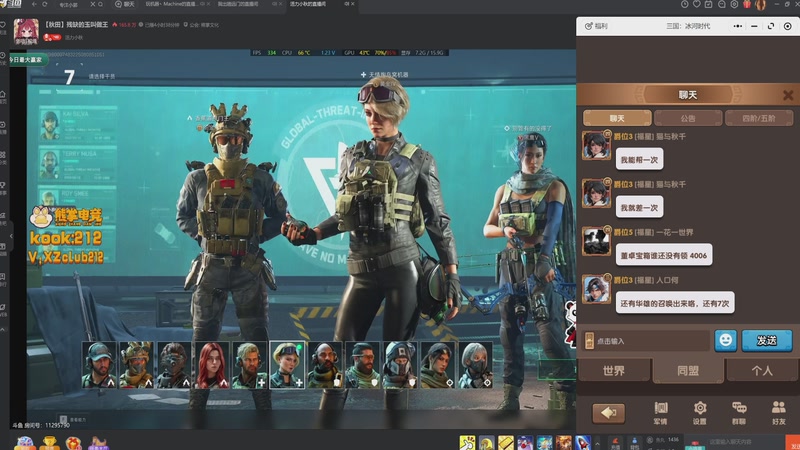Switch to the 同盟 channel tab
800x450 pixels.
point(688,371)
